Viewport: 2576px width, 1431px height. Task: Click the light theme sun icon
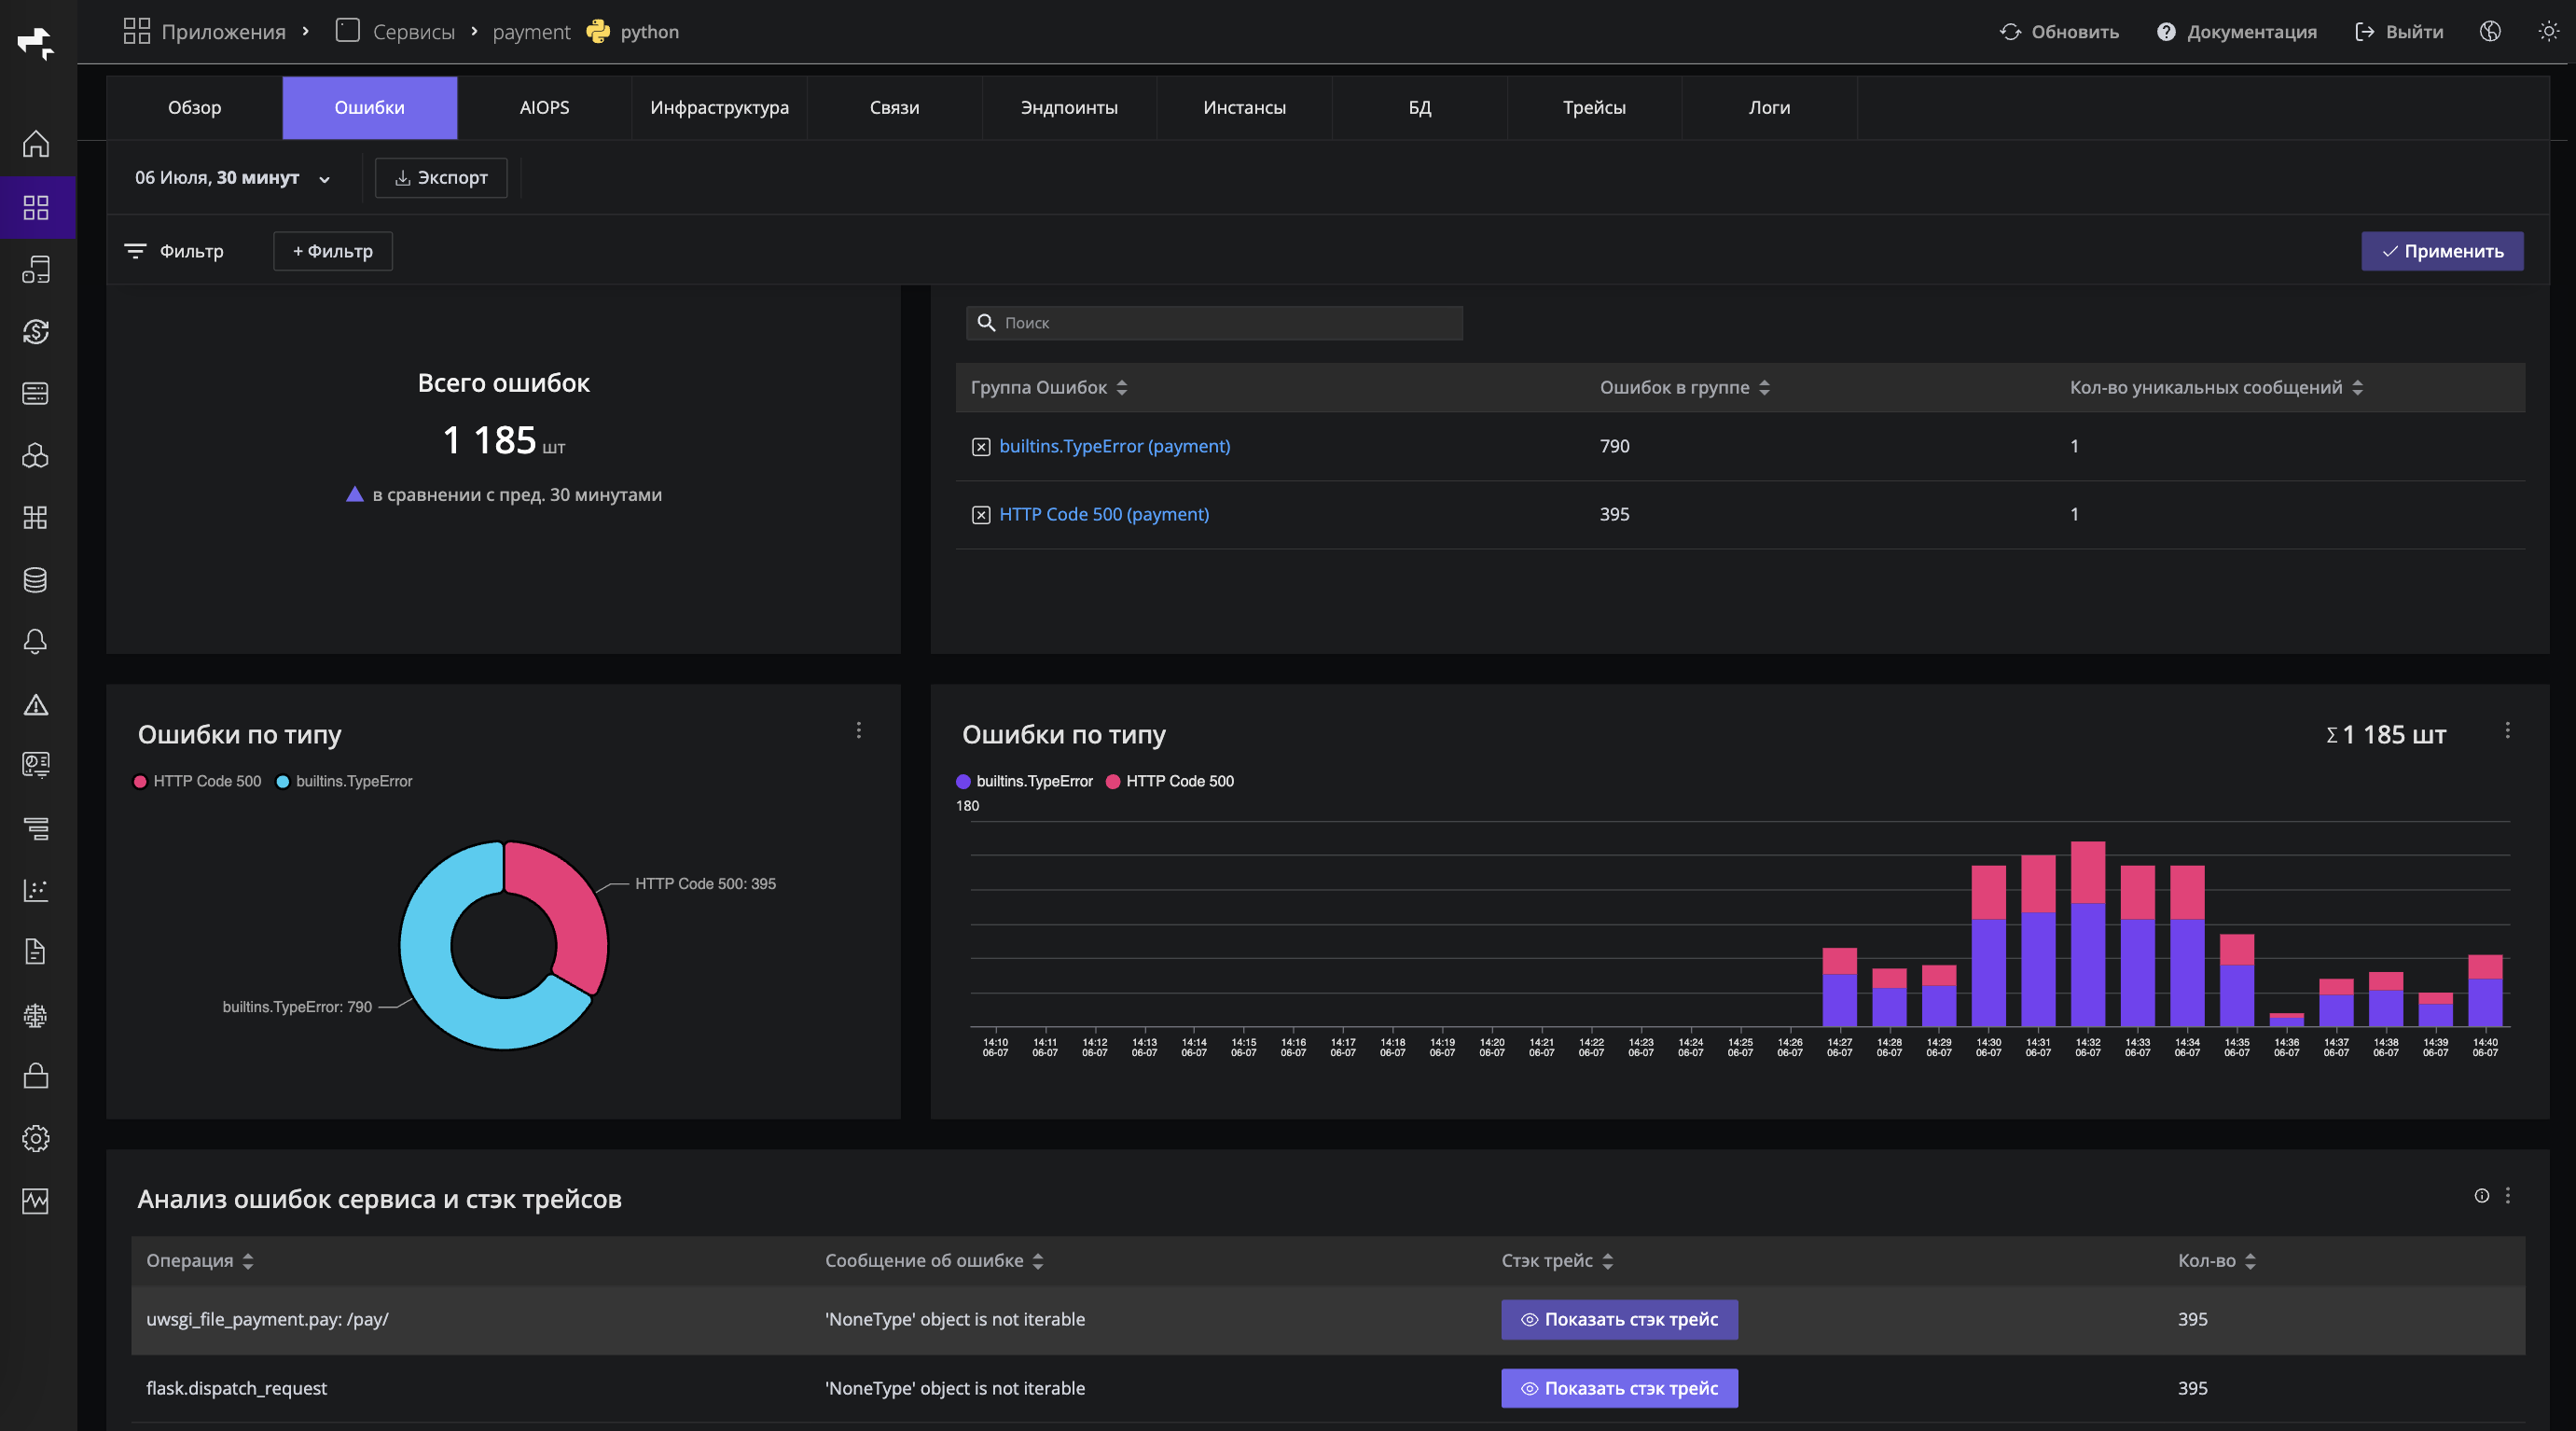[2548, 31]
